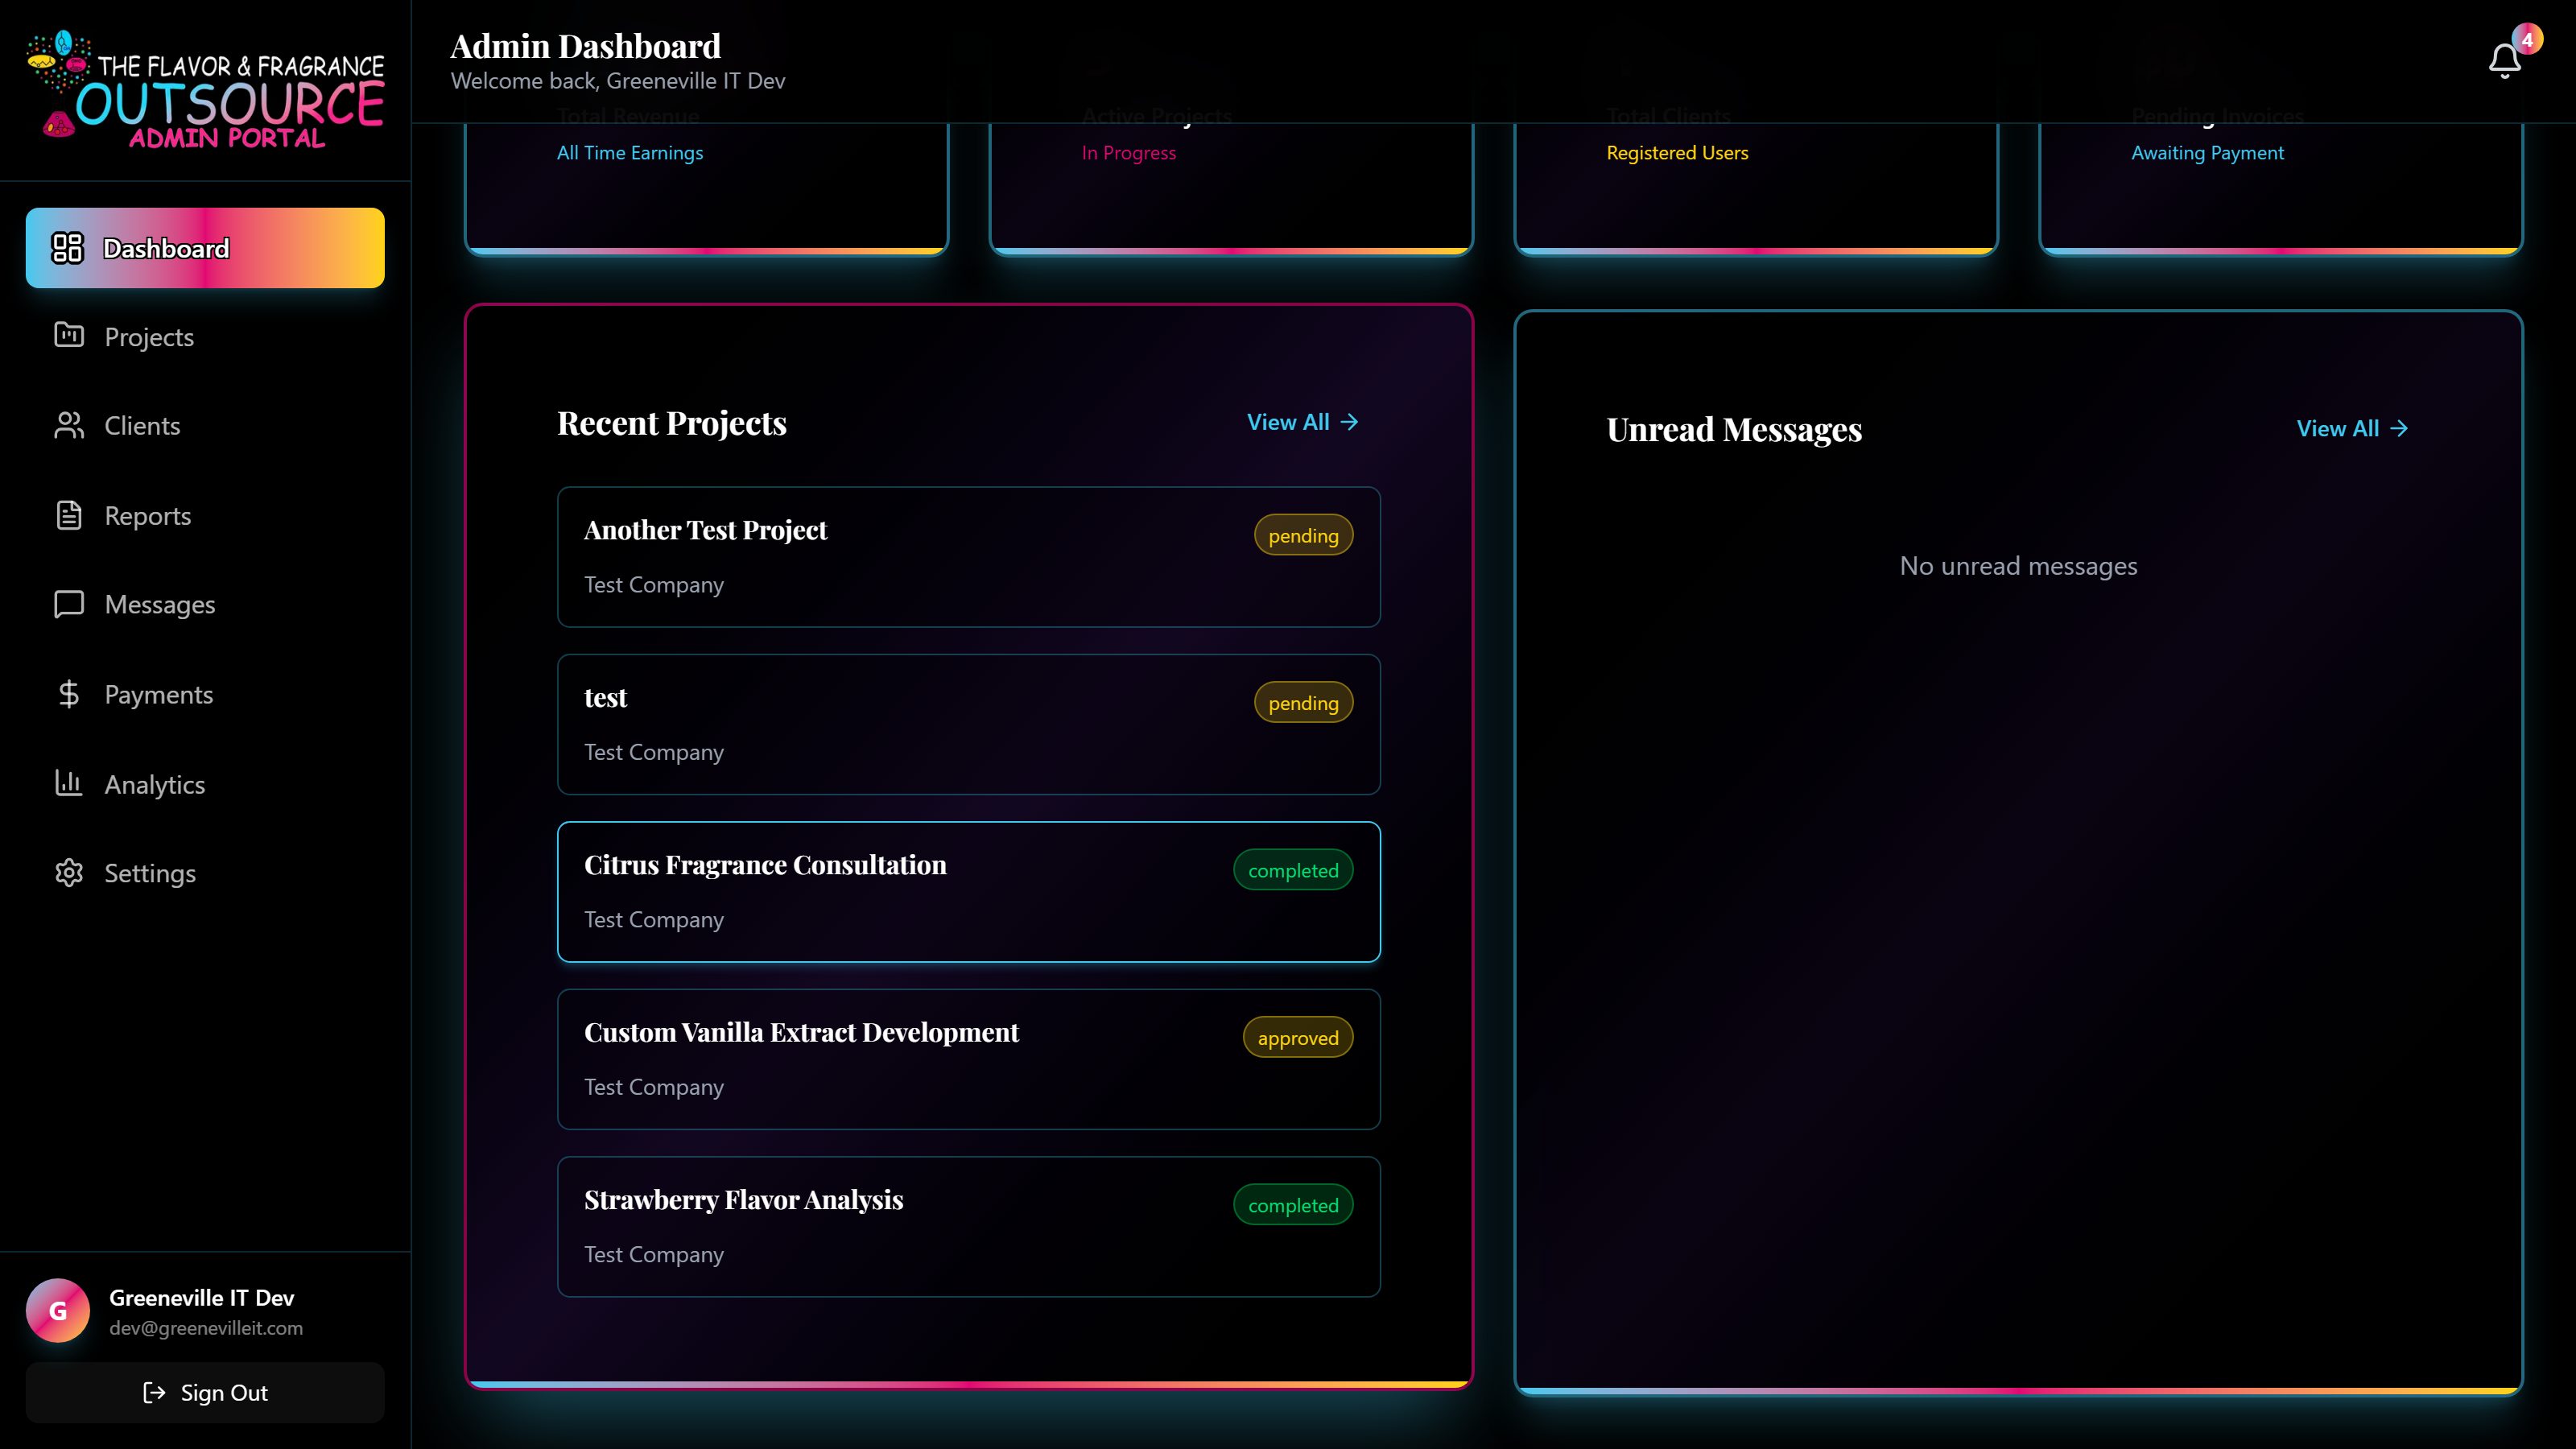Click the Sign Out button
Screen dimensions: 2576x1449
tap(205, 1392)
